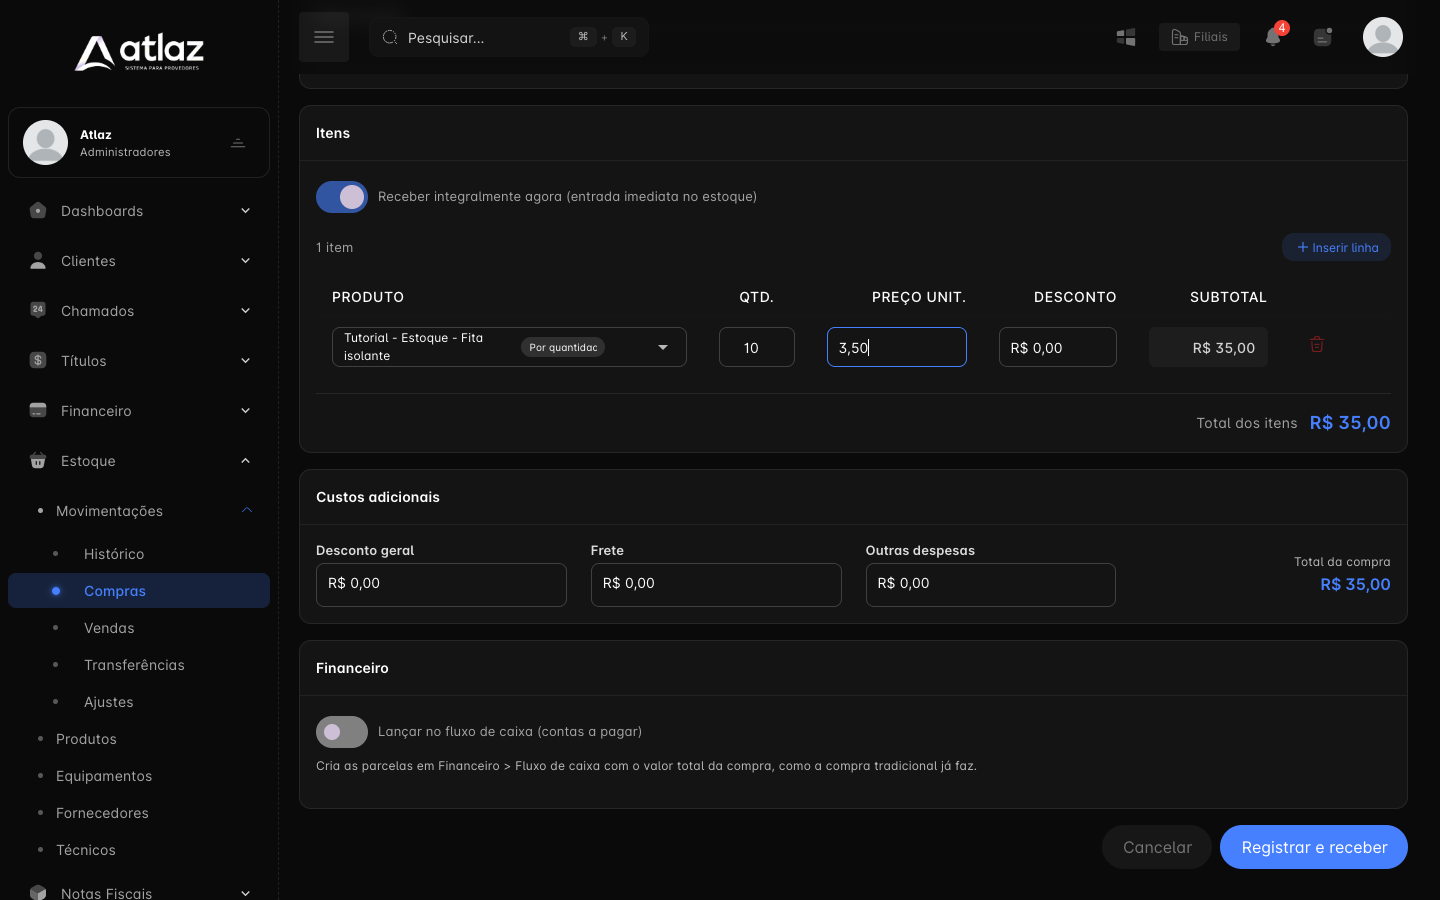Click the Chamados sidebar icon
This screenshot has height=900, width=1440.
tap(38, 310)
